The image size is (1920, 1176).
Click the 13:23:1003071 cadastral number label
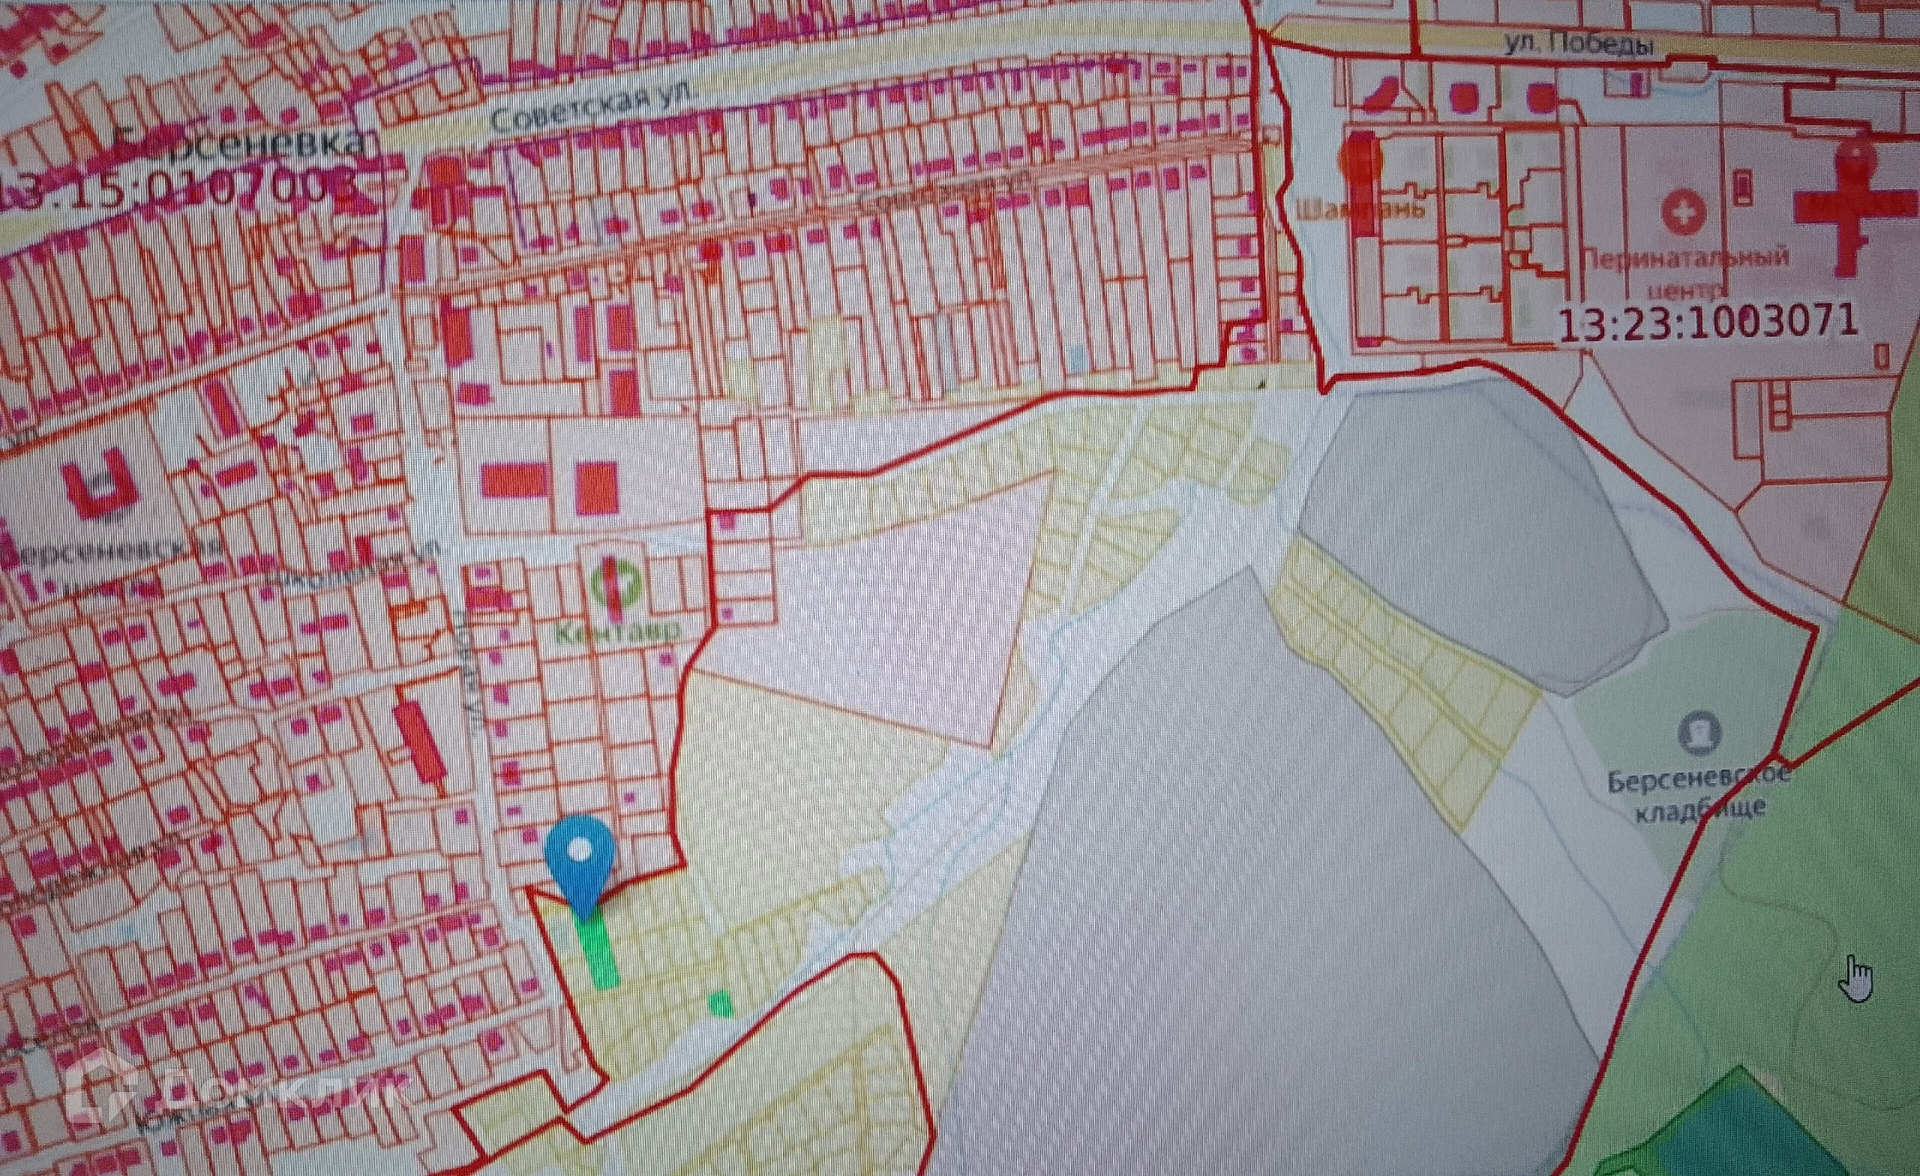(1708, 323)
